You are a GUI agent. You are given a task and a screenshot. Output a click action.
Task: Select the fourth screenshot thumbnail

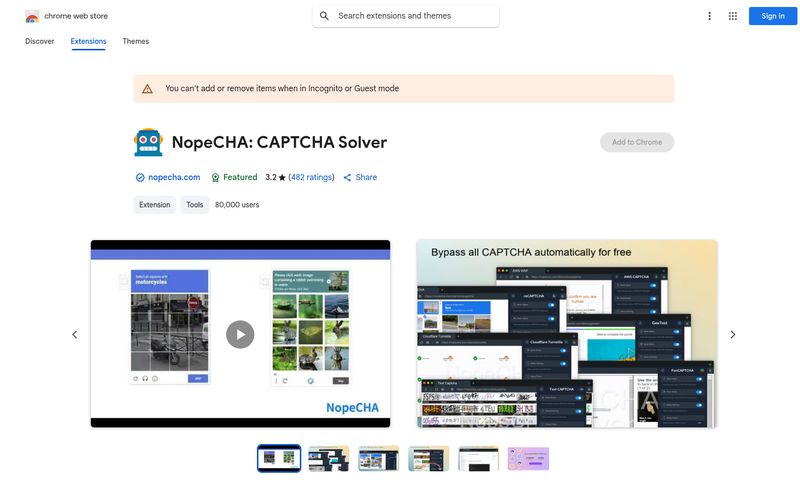tap(429, 458)
